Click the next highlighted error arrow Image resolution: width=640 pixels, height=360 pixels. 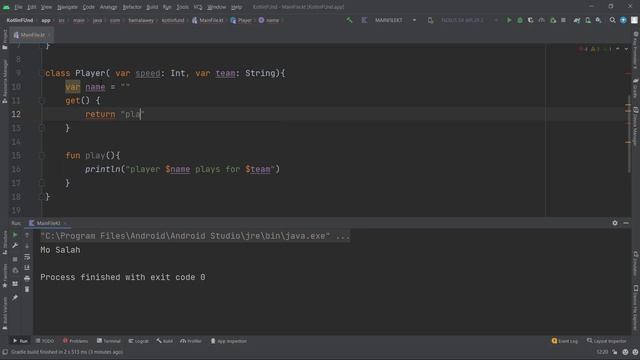[626, 49]
